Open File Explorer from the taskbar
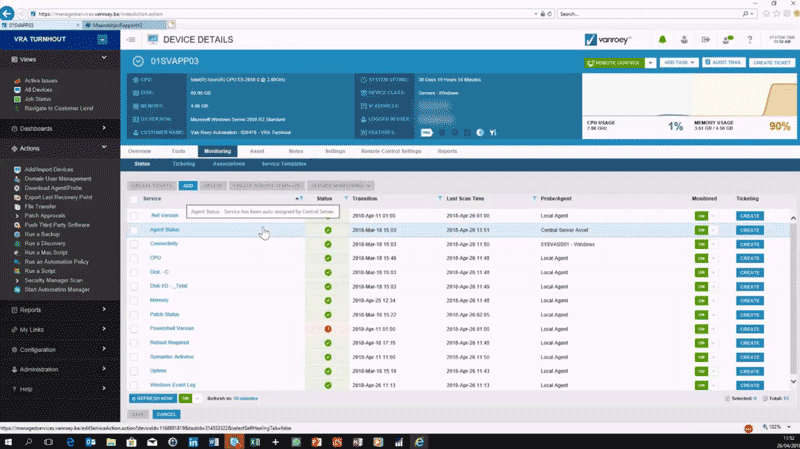 111,442
